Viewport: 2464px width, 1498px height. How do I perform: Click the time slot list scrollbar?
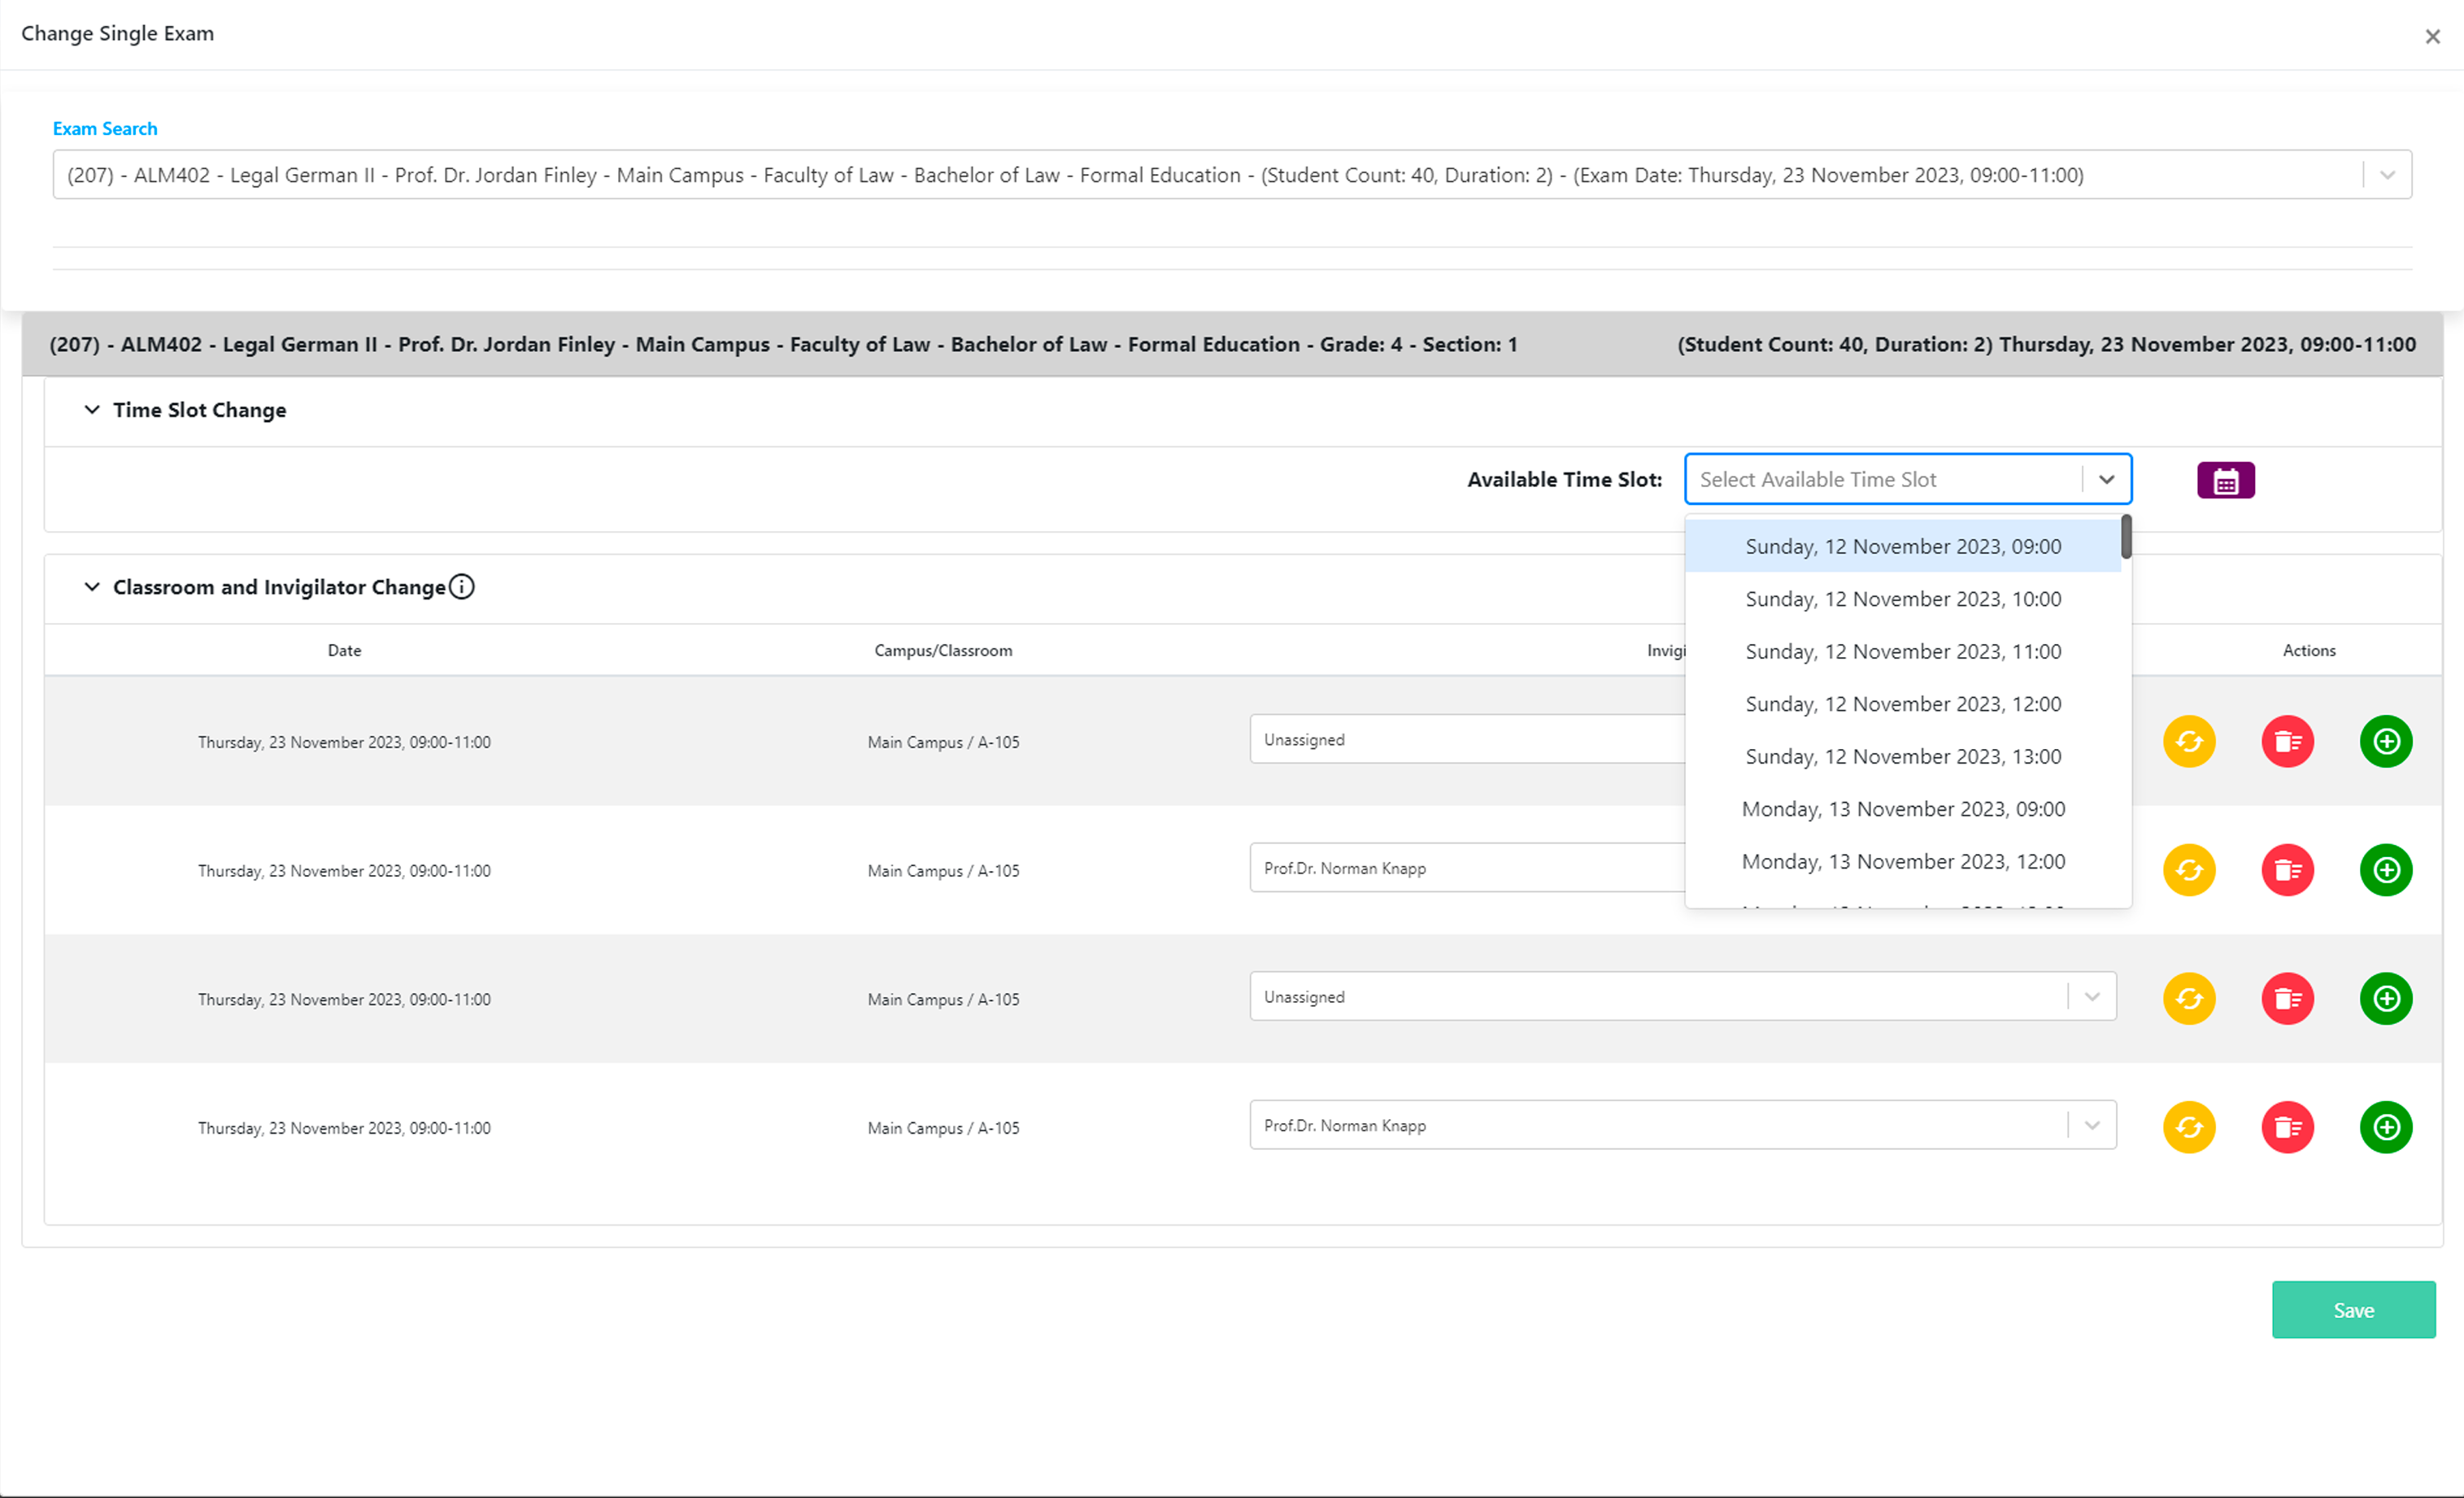point(2126,540)
